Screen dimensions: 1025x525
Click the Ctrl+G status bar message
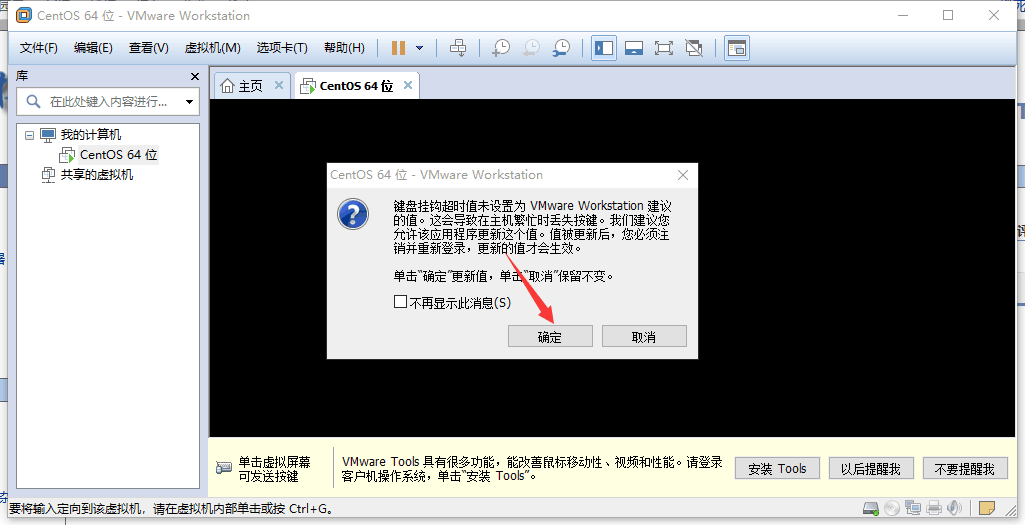click(x=171, y=509)
